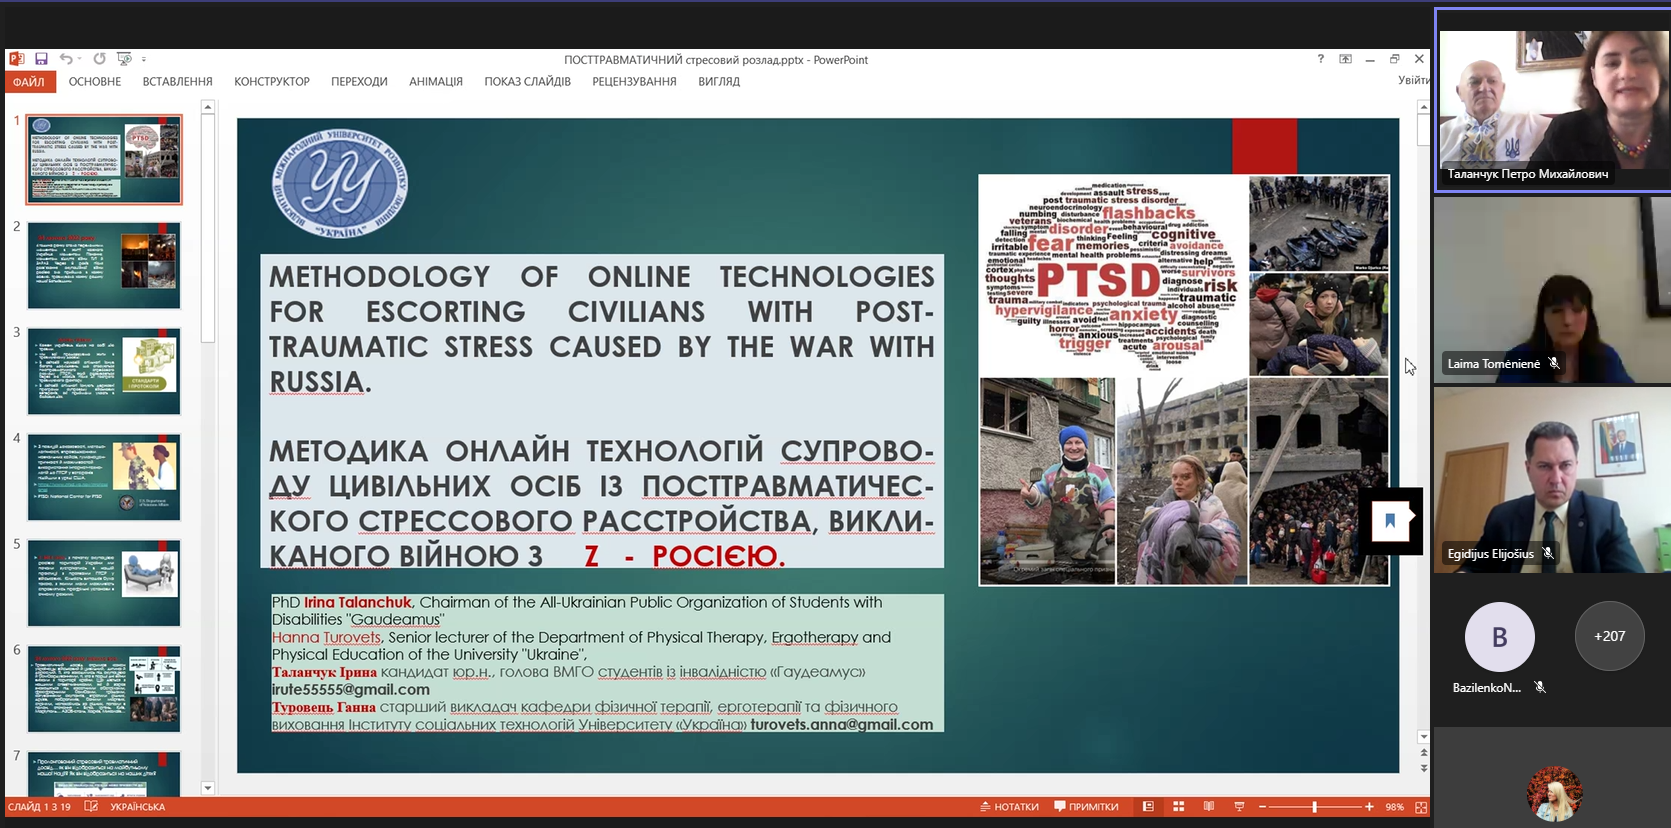Screen dimensions: 1671x828
Task: Select slide 7 thumbnail in slide panel
Action: click(104, 773)
